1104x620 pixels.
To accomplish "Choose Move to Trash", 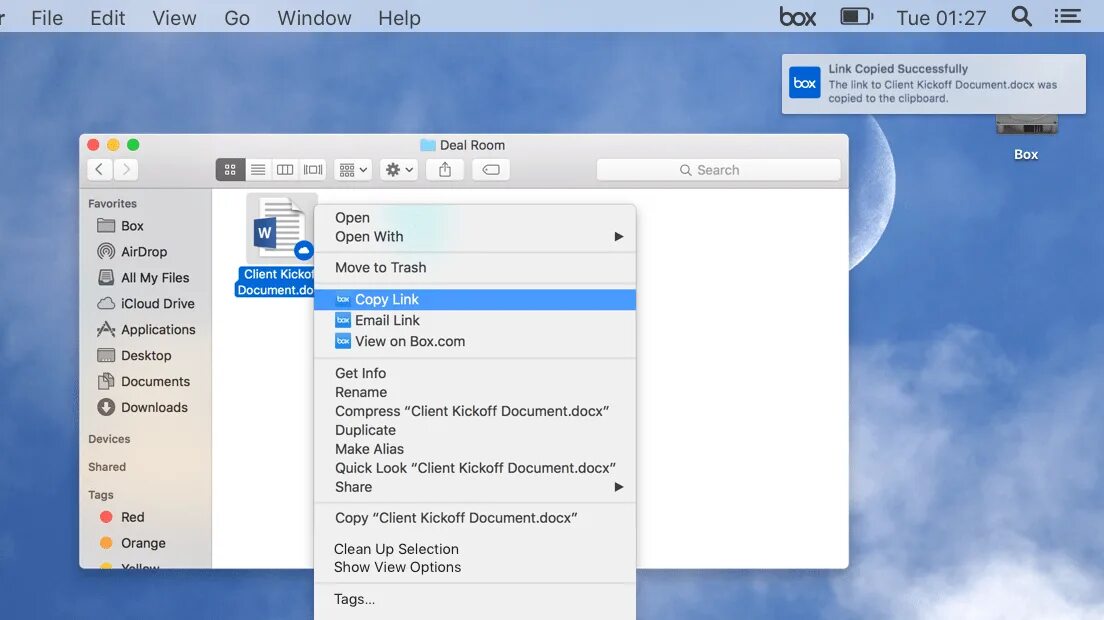I will click(475, 267).
